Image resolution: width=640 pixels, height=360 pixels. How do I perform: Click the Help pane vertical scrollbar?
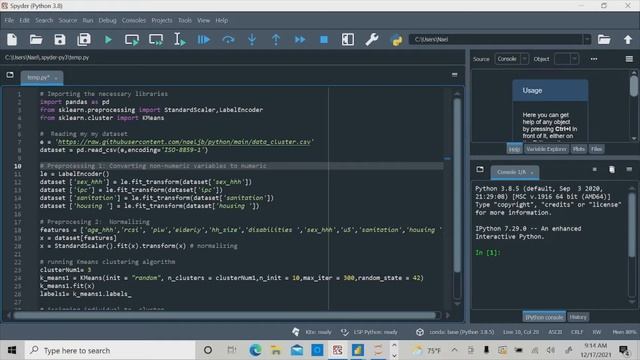pyautogui.click(x=633, y=86)
